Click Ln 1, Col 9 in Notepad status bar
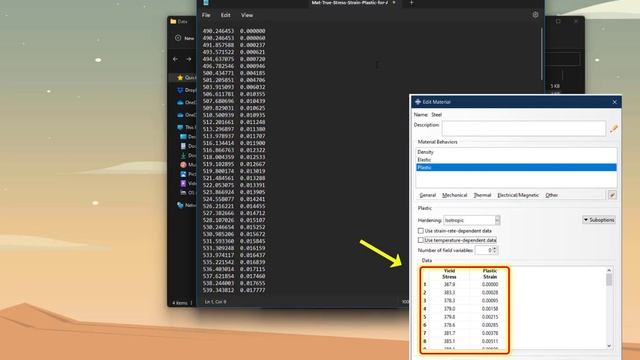The image size is (640, 360). pos(215,302)
